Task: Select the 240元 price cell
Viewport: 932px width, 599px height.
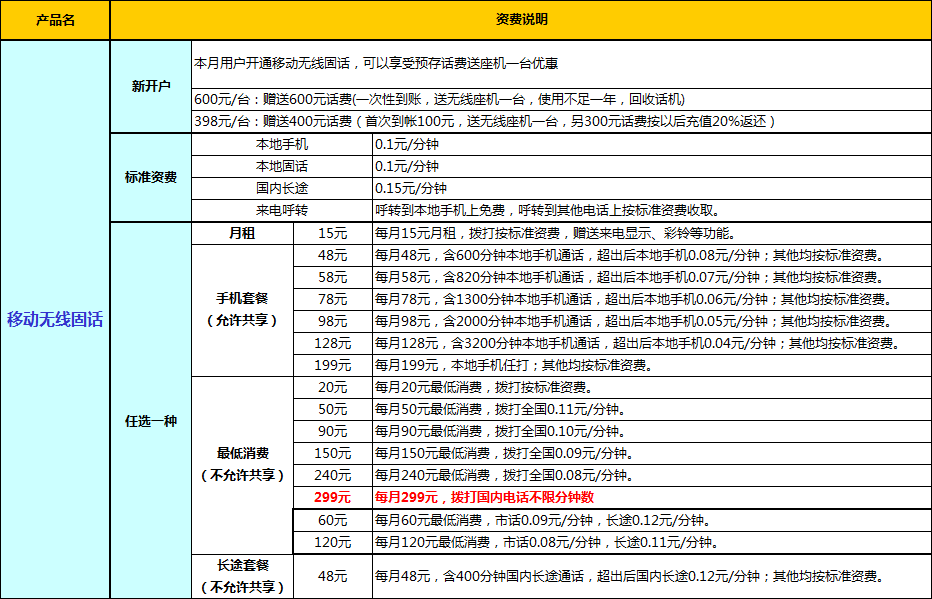Action: point(333,475)
